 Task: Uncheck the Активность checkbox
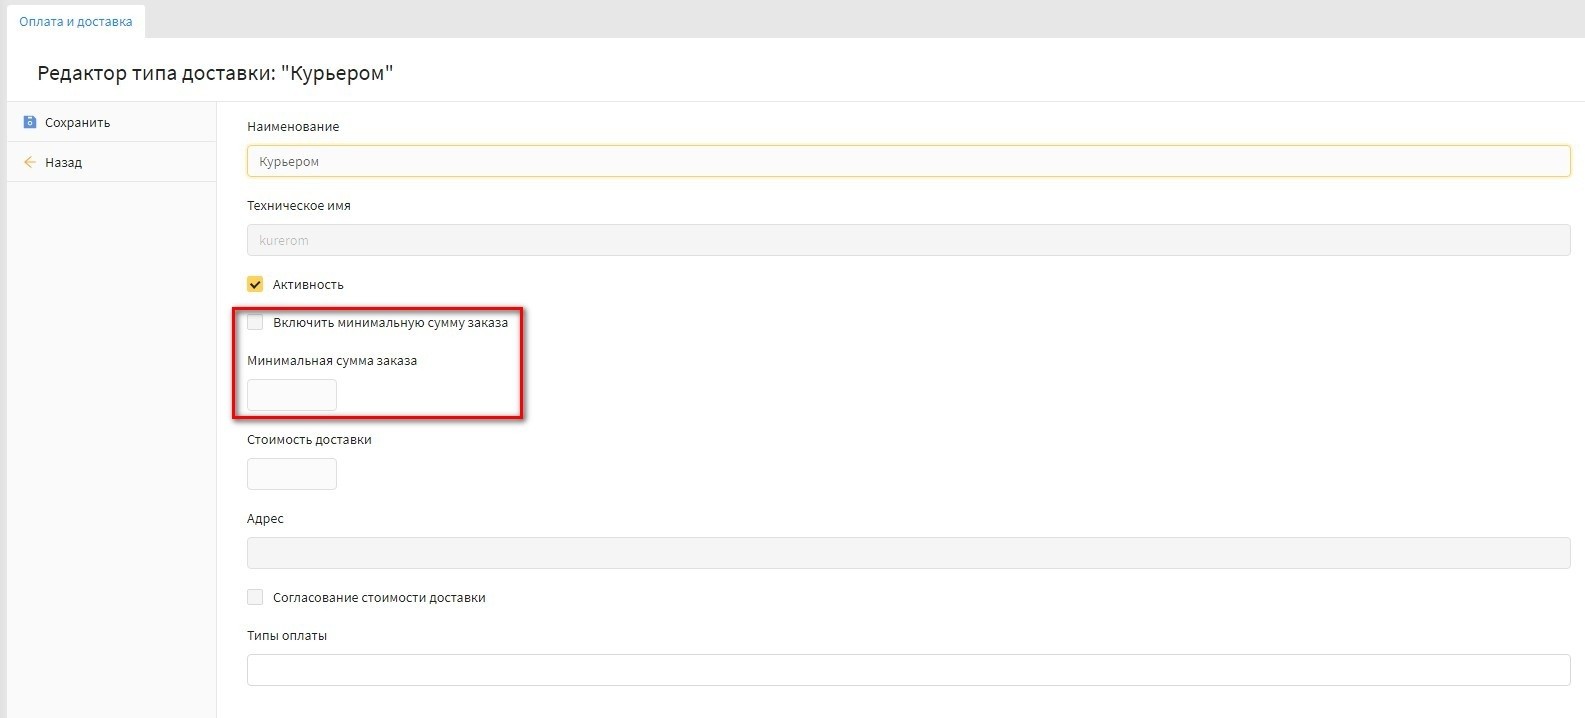tap(255, 284)
